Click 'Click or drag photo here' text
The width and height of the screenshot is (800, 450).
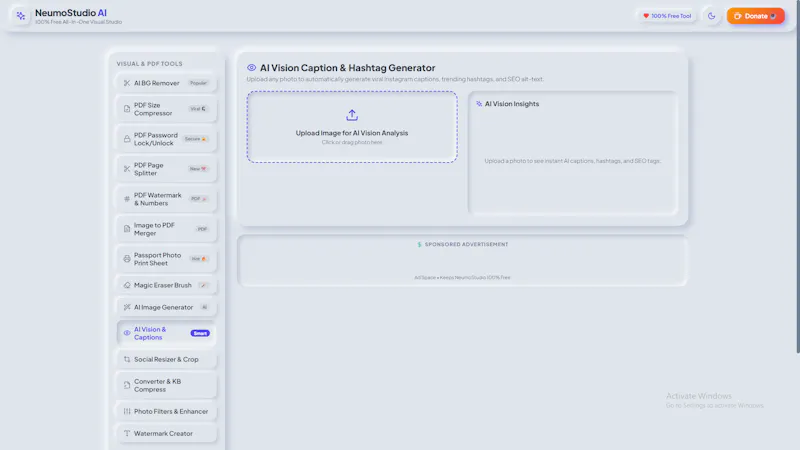[352, 142]
